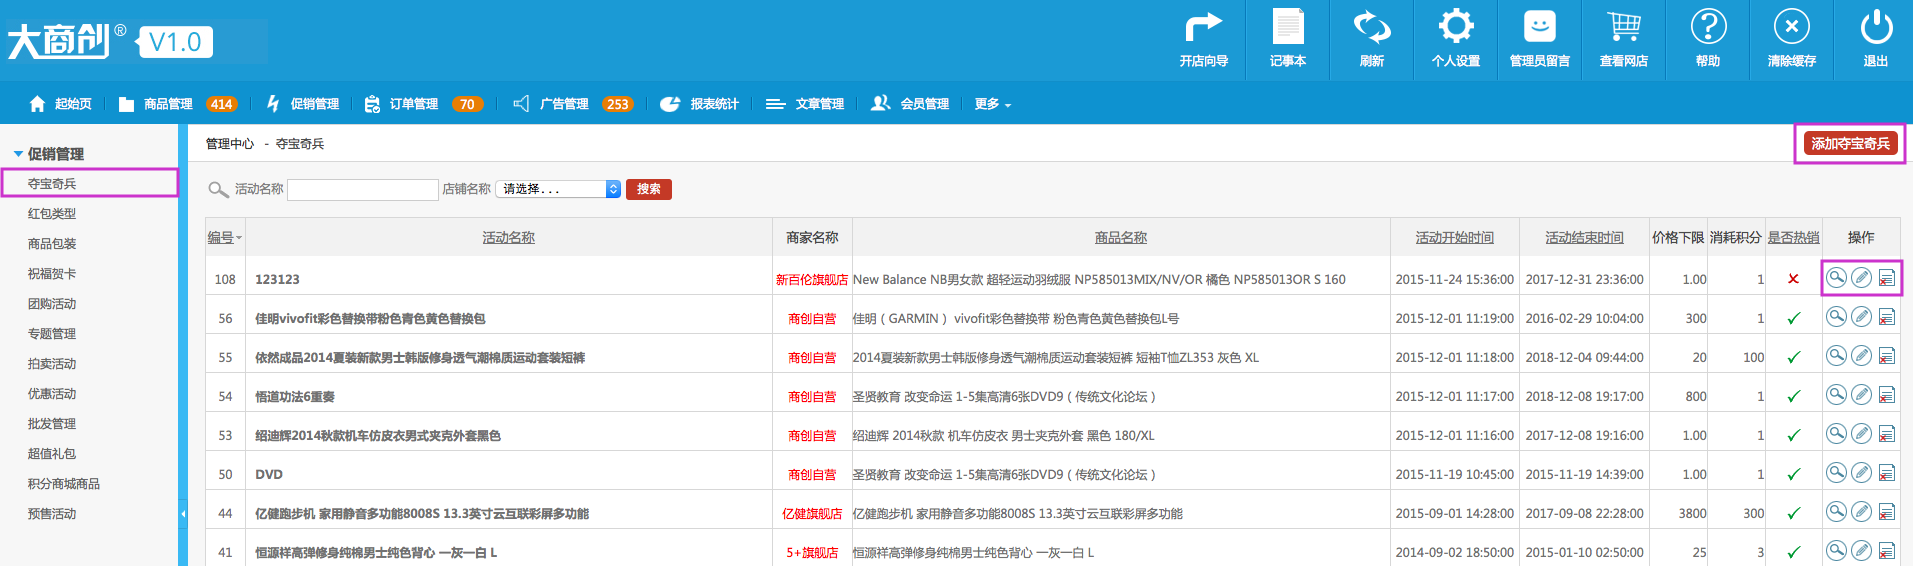Click list icon for row 50

point(1887,474)
